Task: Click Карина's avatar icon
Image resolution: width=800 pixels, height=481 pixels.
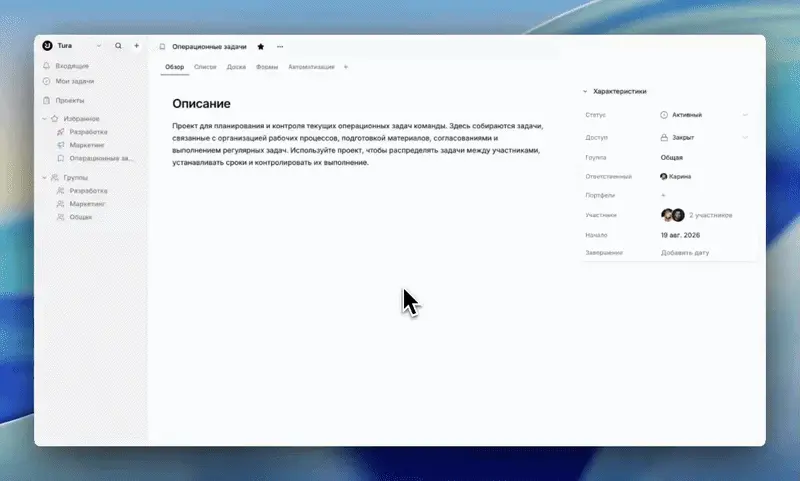Action: click(663, 176)
